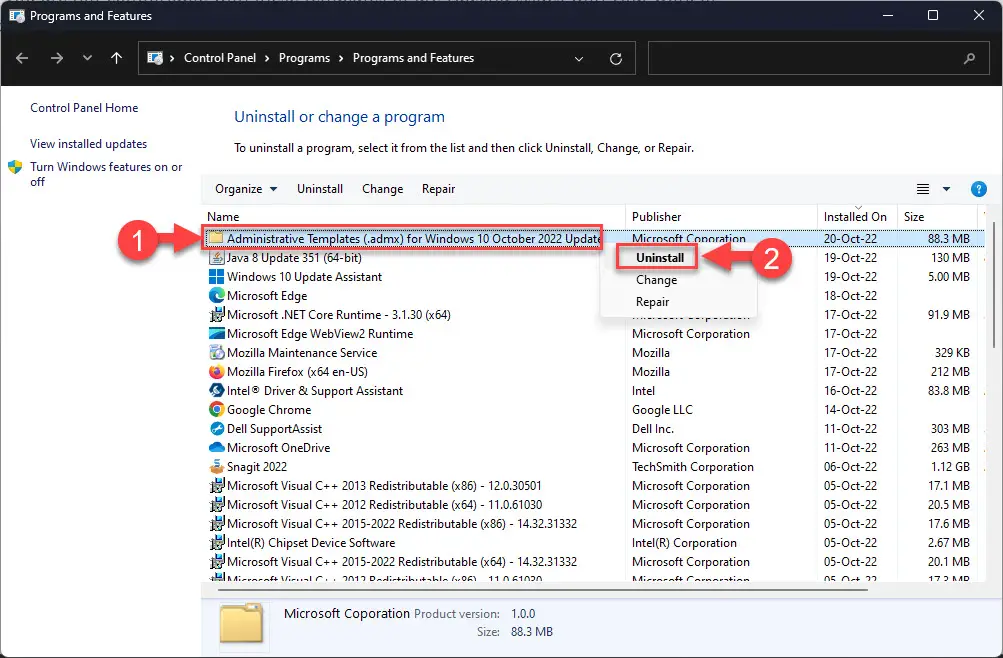The height and width of the screenshot is (658, 1003).
Task: Click the search box in Control Panel
Action: (x=819, y=58)
